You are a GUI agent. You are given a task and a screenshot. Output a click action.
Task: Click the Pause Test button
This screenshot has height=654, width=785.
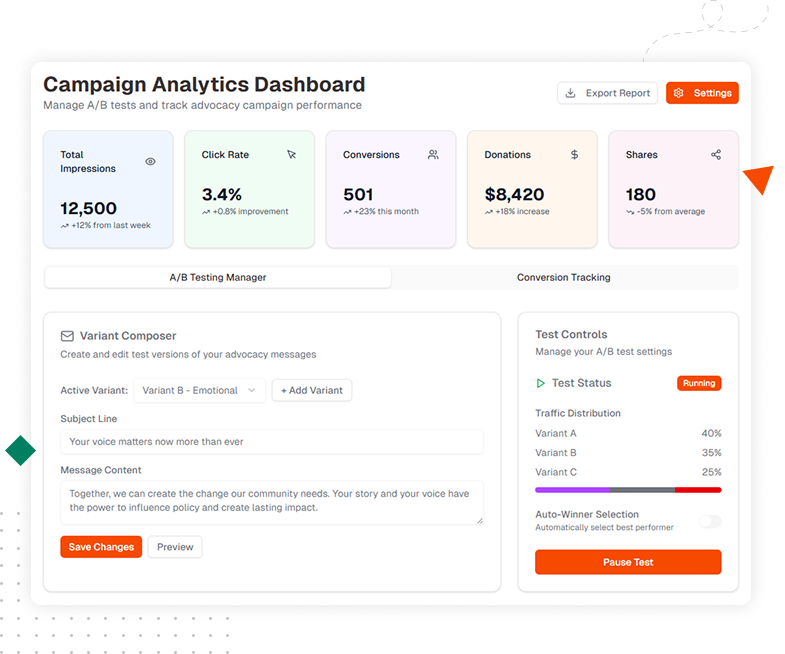628,562
